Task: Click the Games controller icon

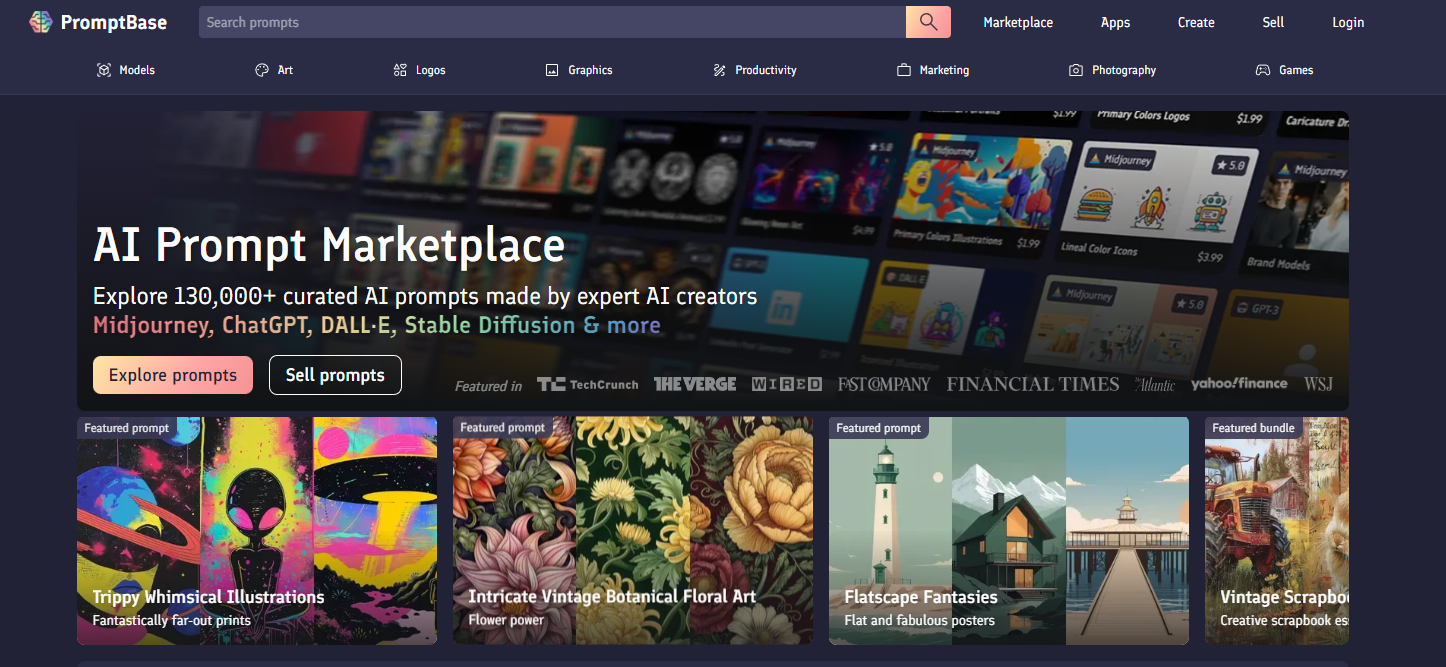Action: pyautogui.click(x=1263, y=70)
